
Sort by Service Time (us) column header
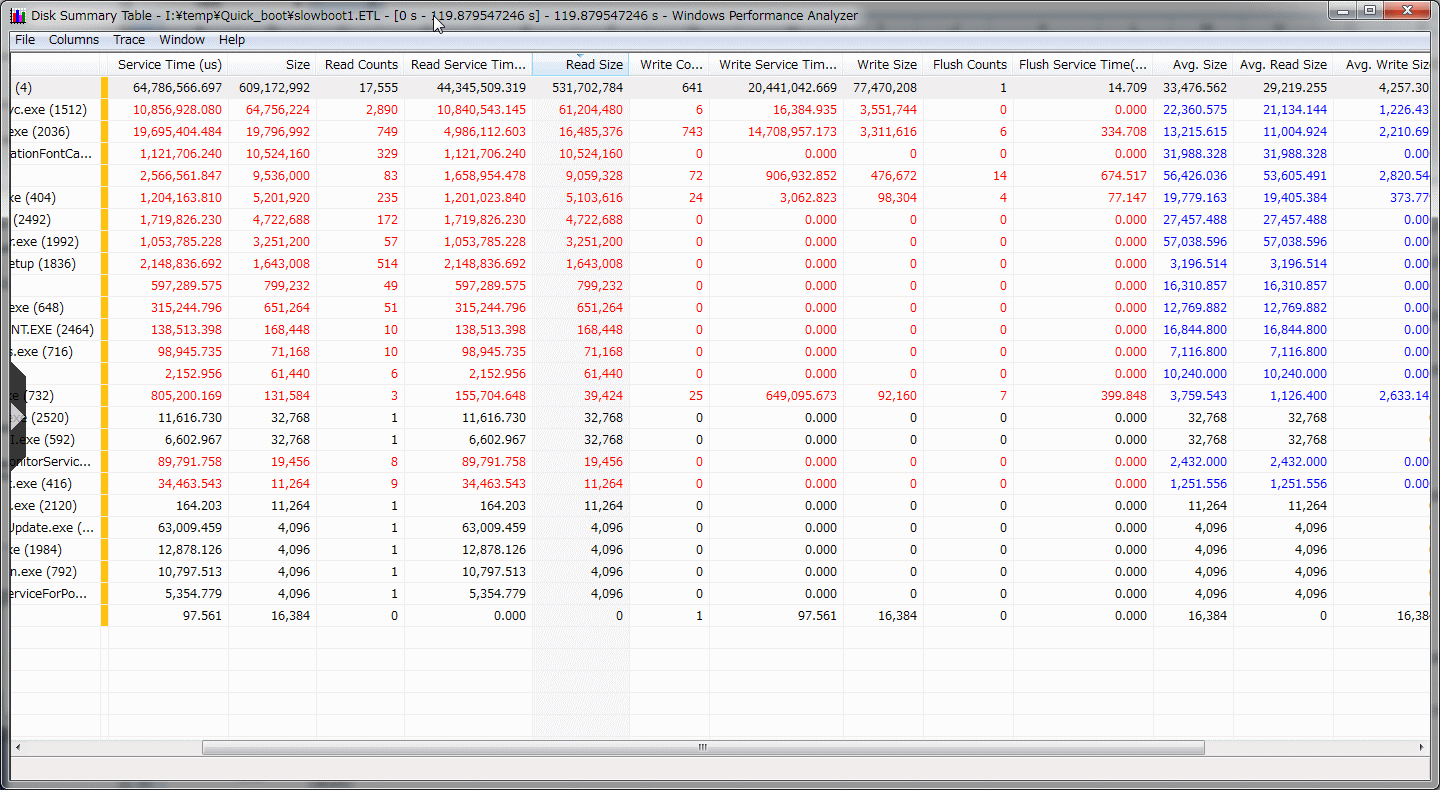coord(169,64)
